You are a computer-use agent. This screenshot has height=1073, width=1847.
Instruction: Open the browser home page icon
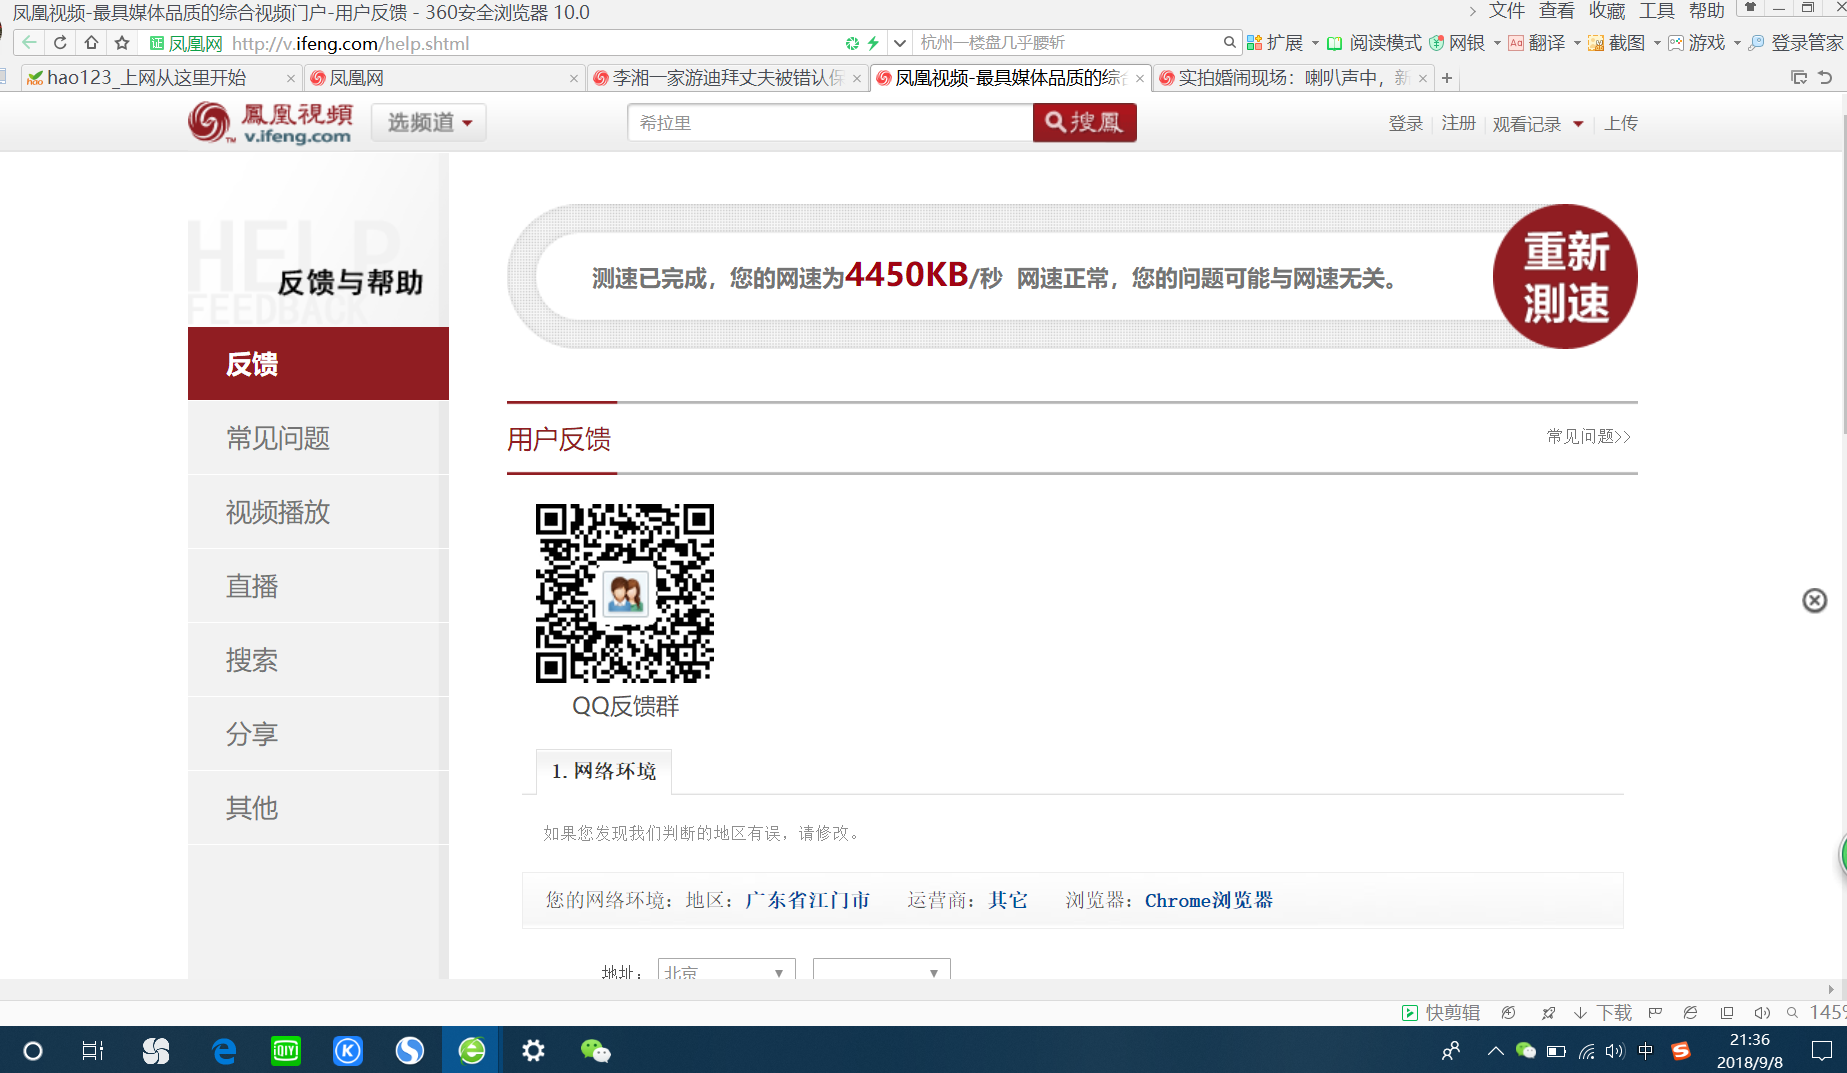coord(91,43)
